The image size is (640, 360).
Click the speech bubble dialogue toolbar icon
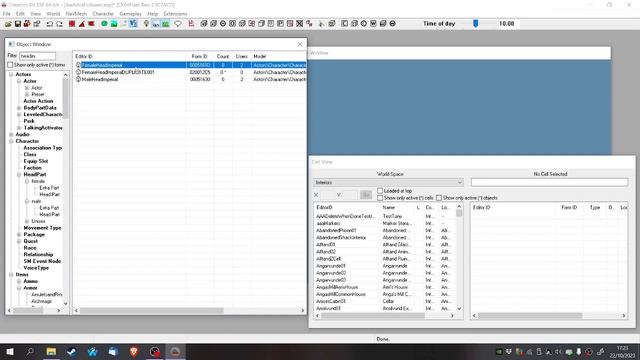[x=178, y=24]
